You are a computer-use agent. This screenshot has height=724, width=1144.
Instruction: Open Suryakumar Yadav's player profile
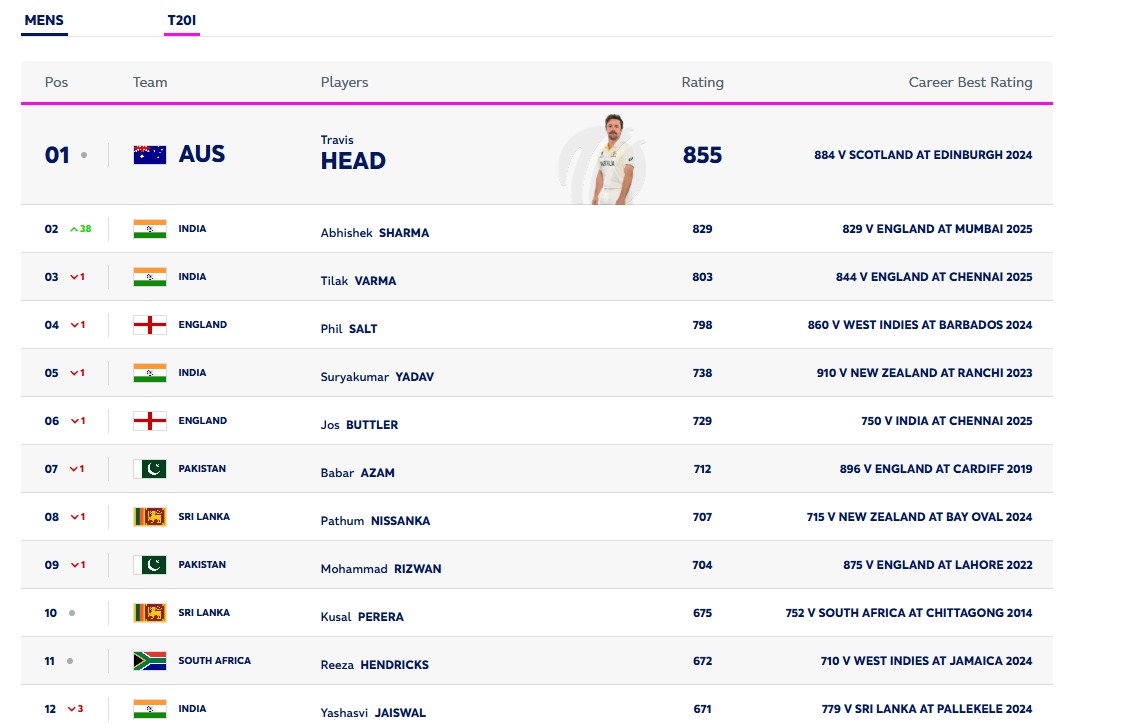(377, 377)
